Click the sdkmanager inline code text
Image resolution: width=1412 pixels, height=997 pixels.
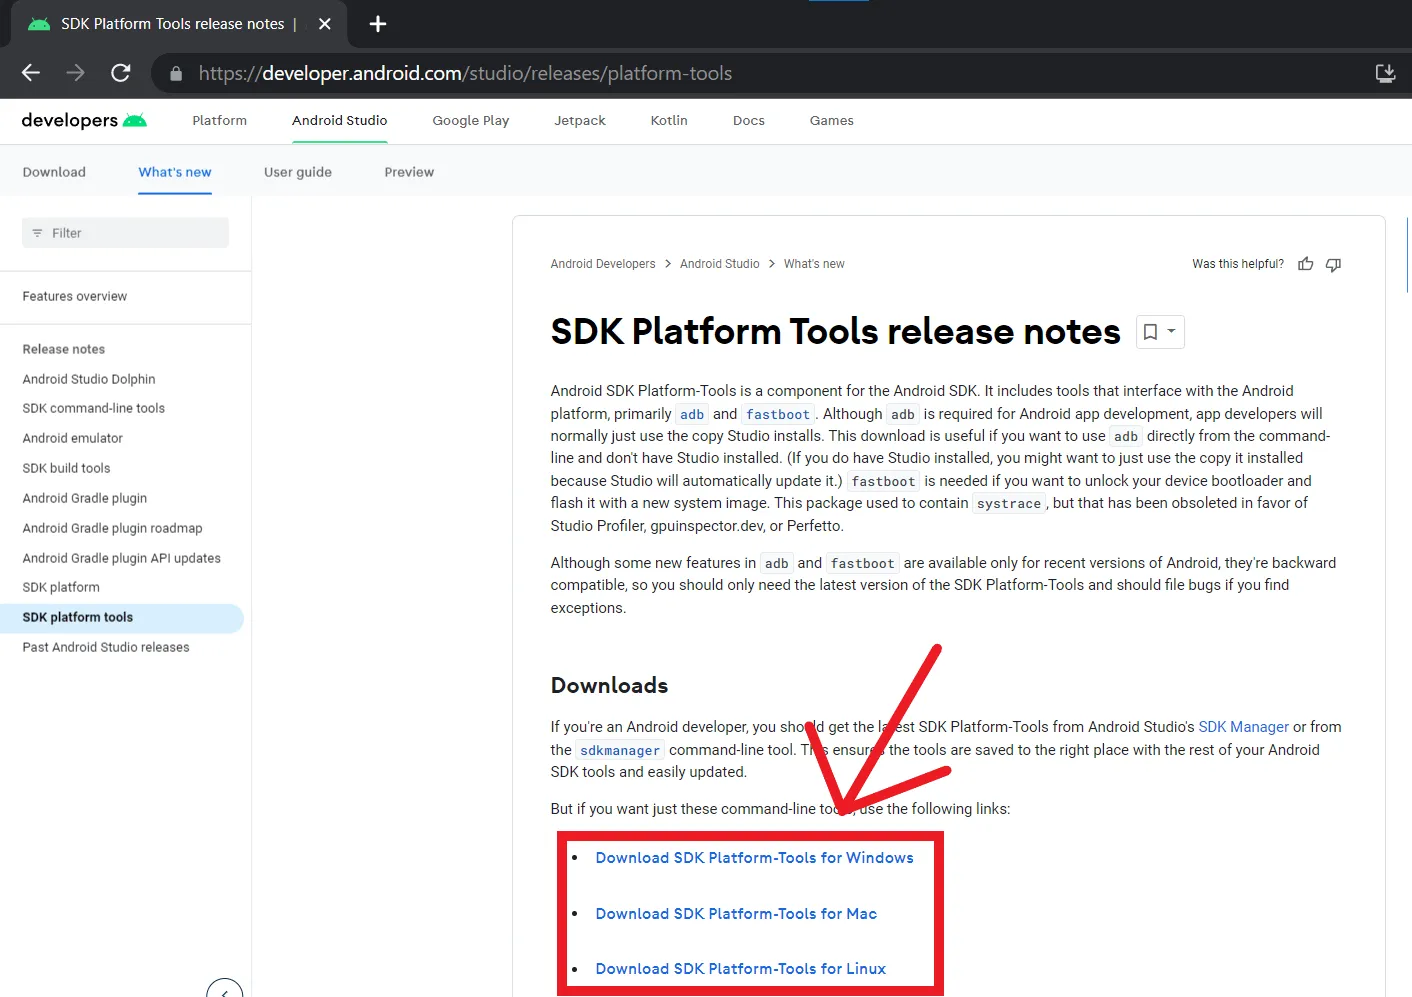click(x=620, y=750)
